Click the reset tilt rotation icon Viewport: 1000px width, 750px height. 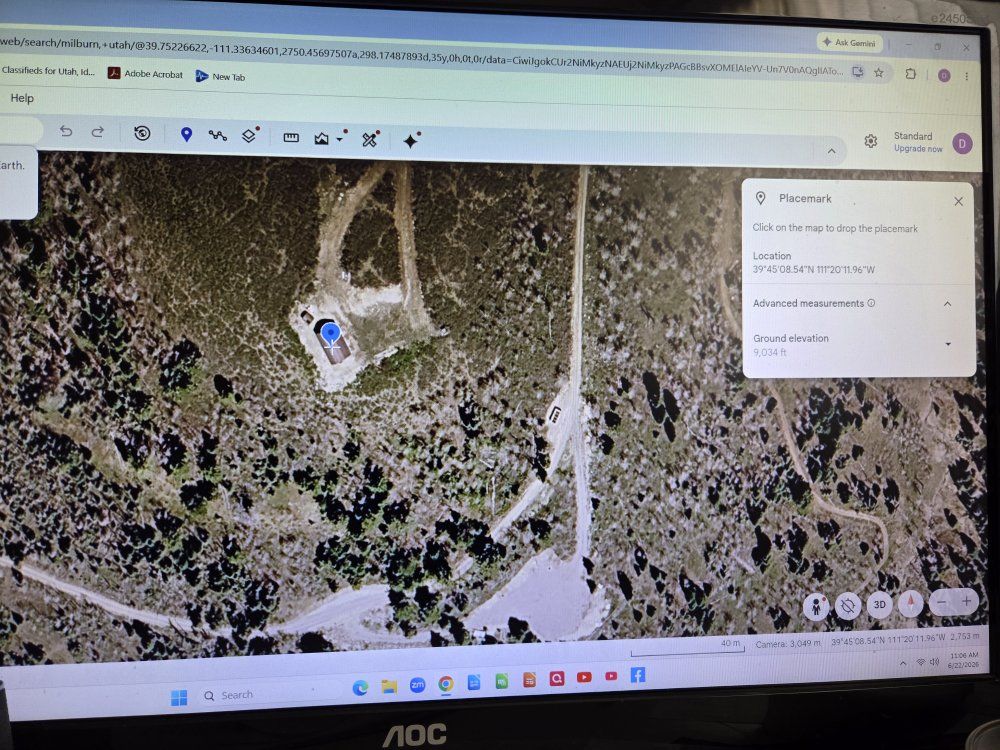[x=848, y=605]
